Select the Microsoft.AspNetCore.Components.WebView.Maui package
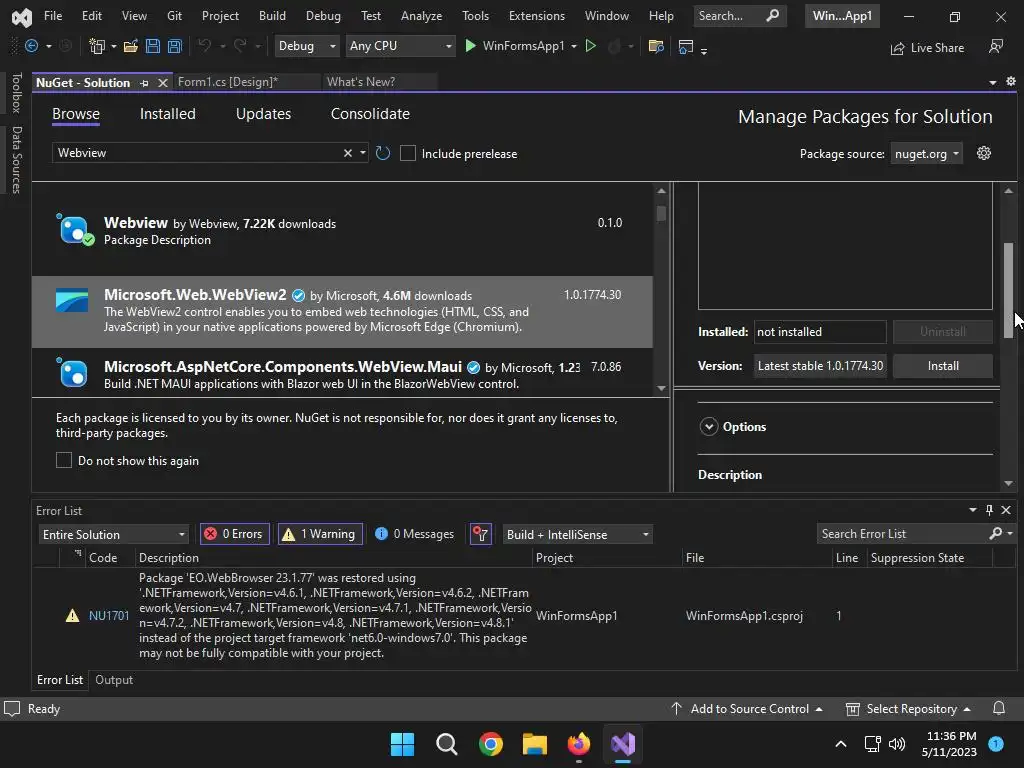This screenshot has height=768, width=1024. coord(342,372)
